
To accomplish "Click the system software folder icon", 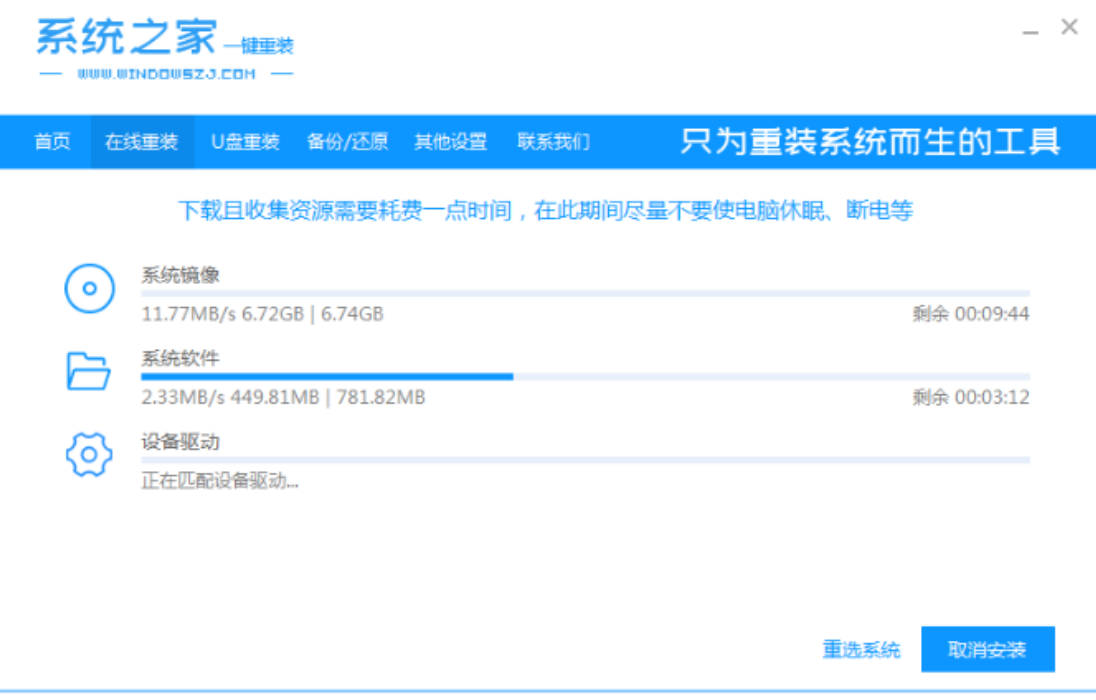I will point(88,371).
